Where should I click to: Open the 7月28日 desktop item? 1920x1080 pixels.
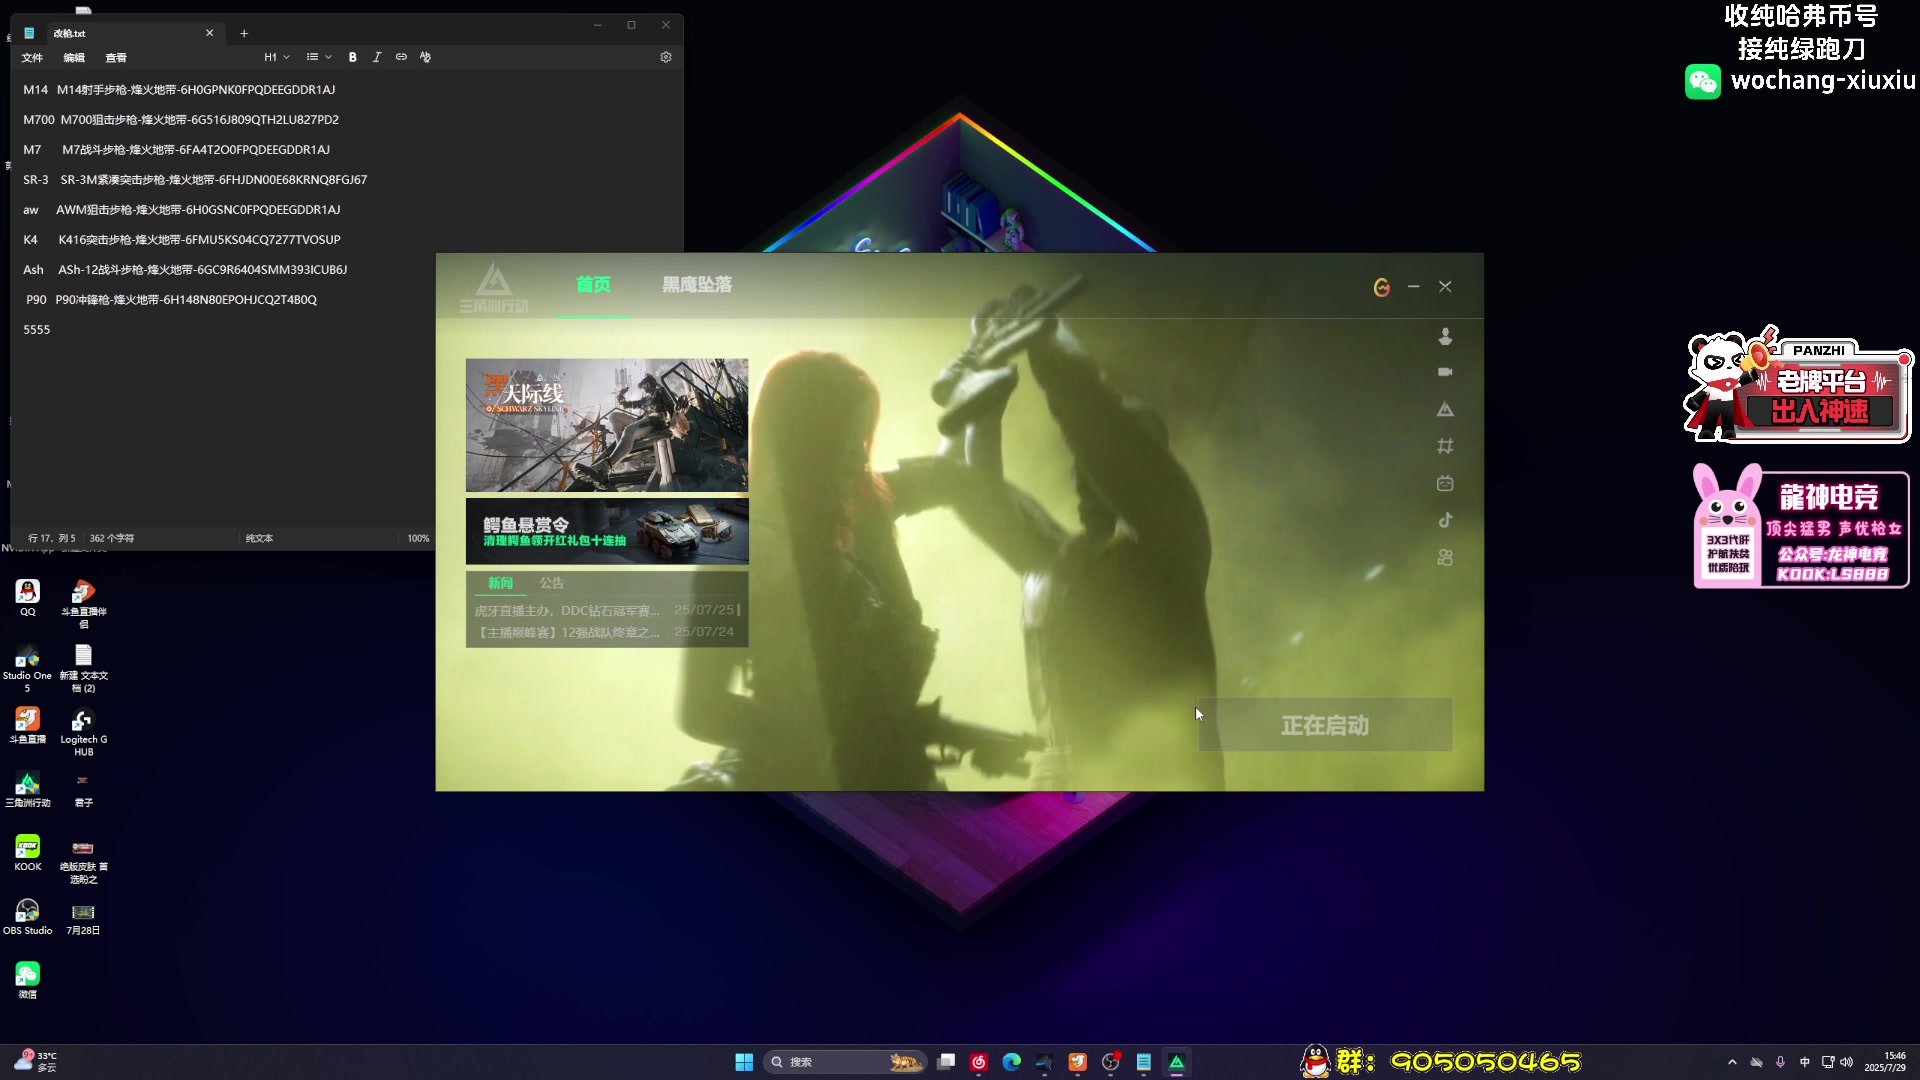[x=84, y=919]
